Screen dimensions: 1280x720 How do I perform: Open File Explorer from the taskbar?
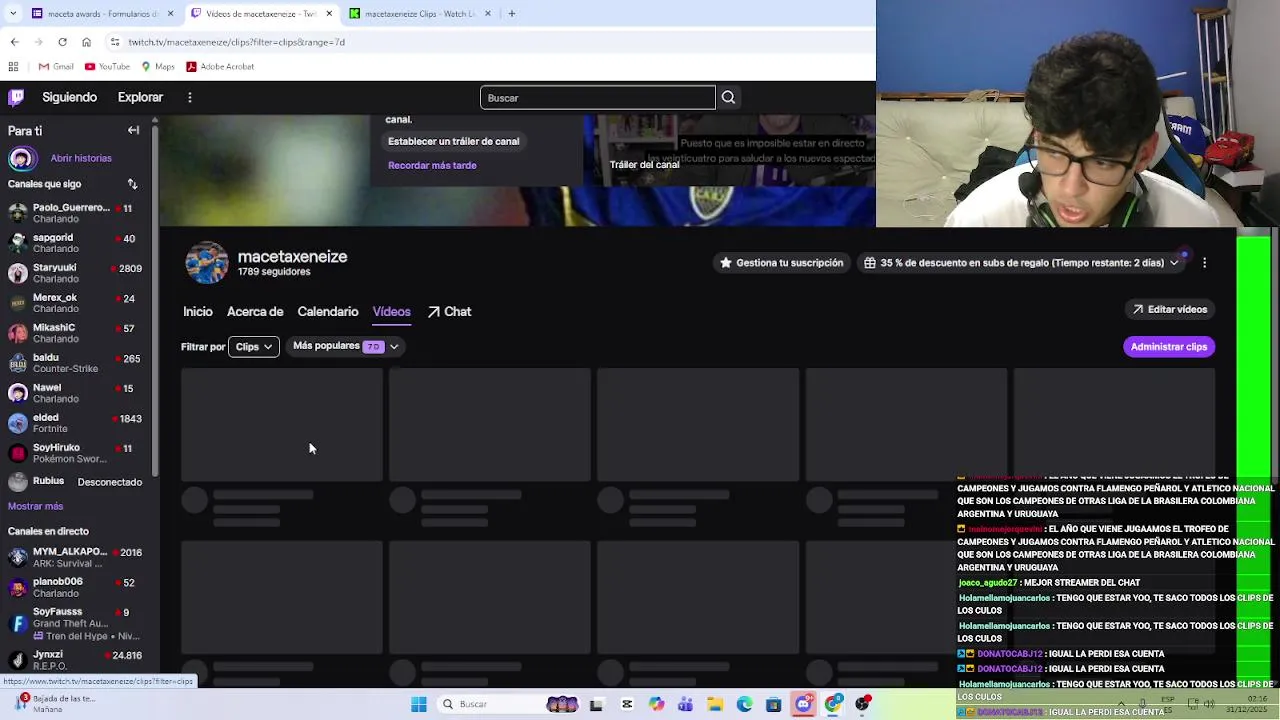point(715,704)
